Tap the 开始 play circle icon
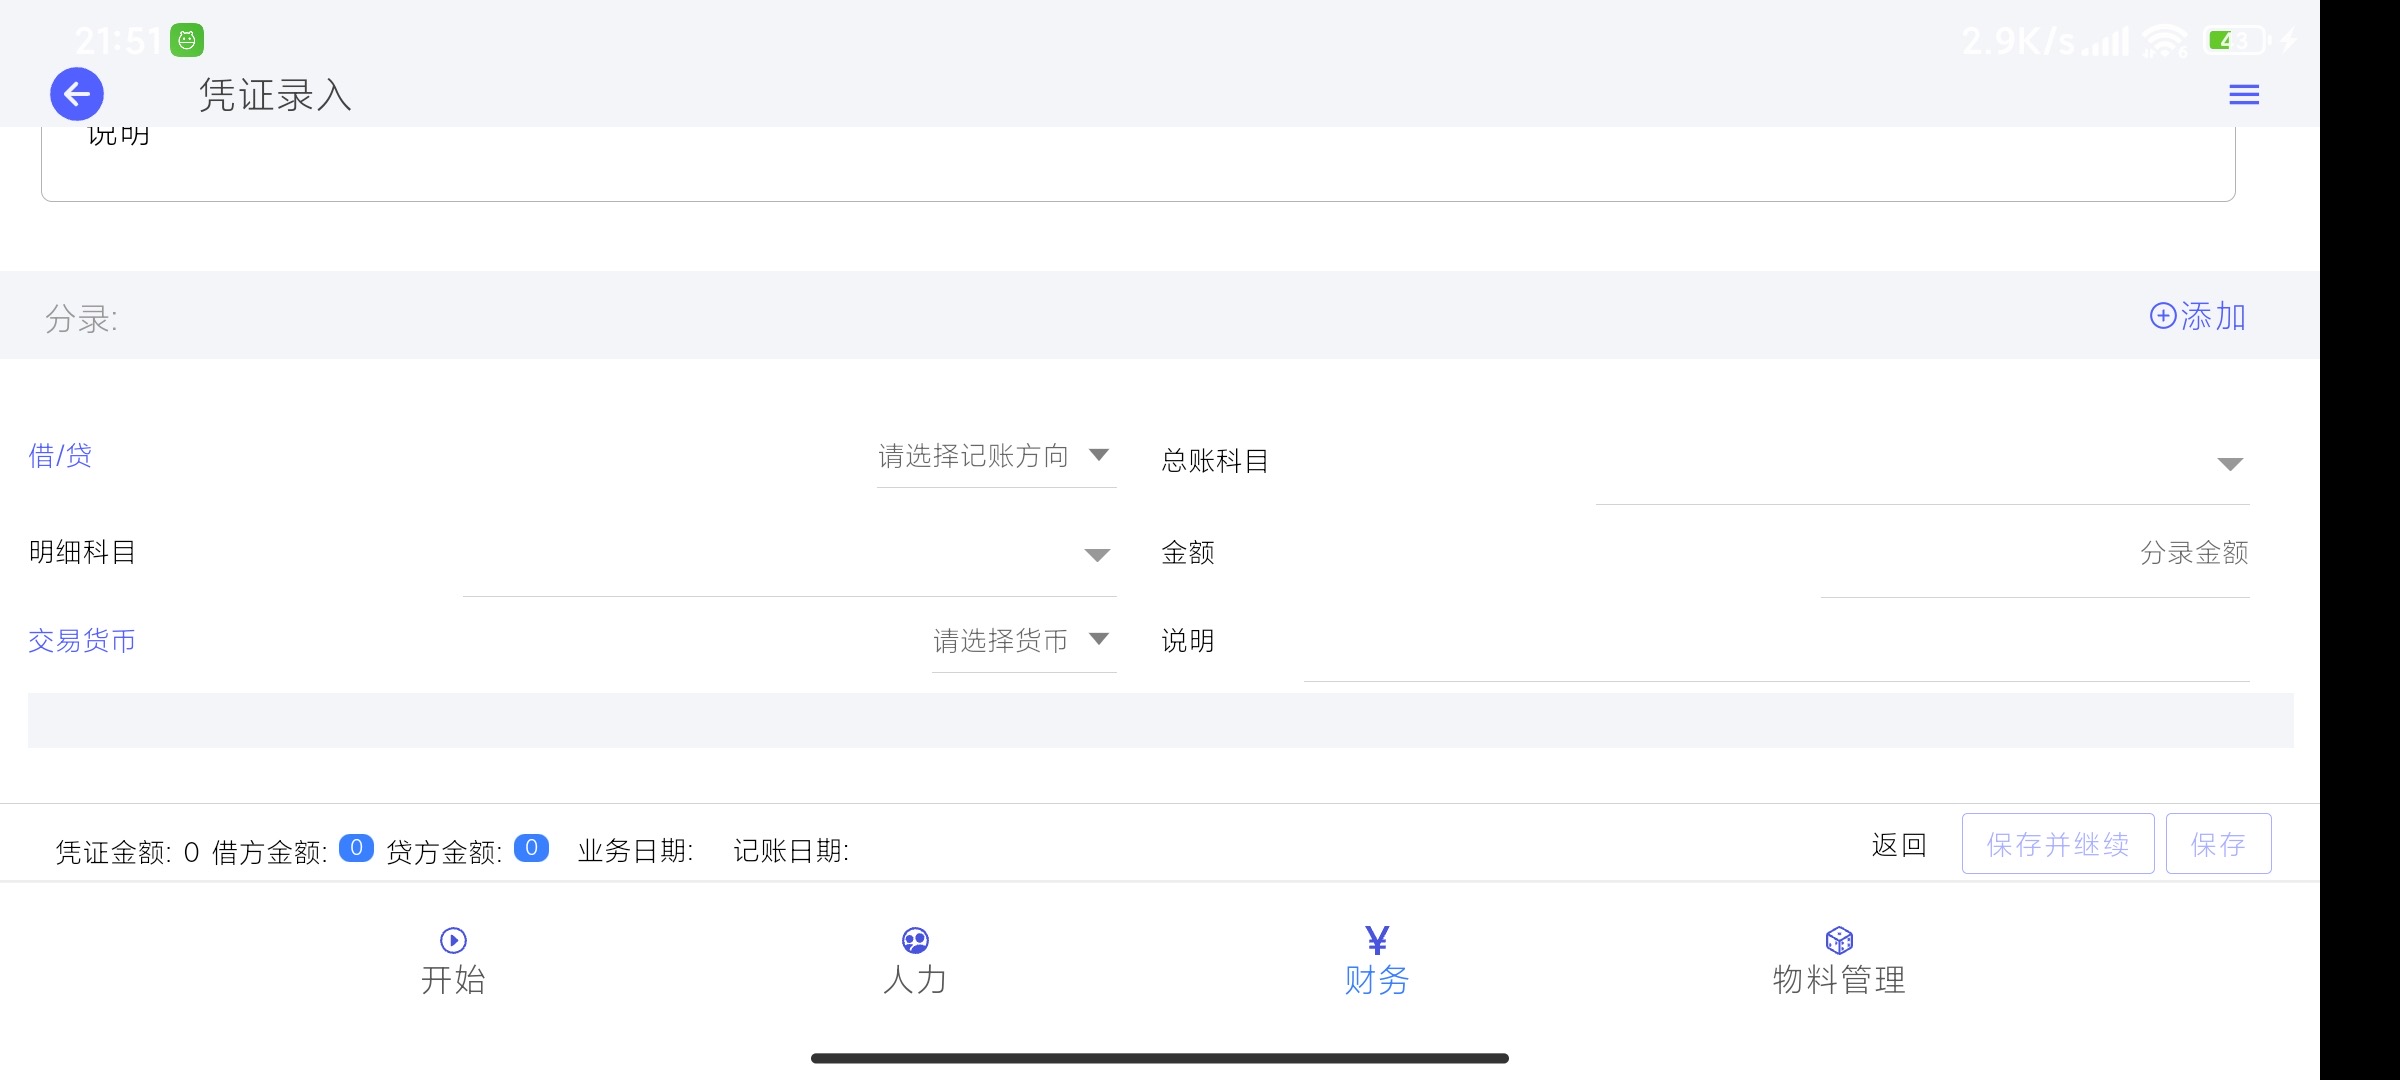The width and height of the screenshot is (2400, 1080). click(453, 940)
